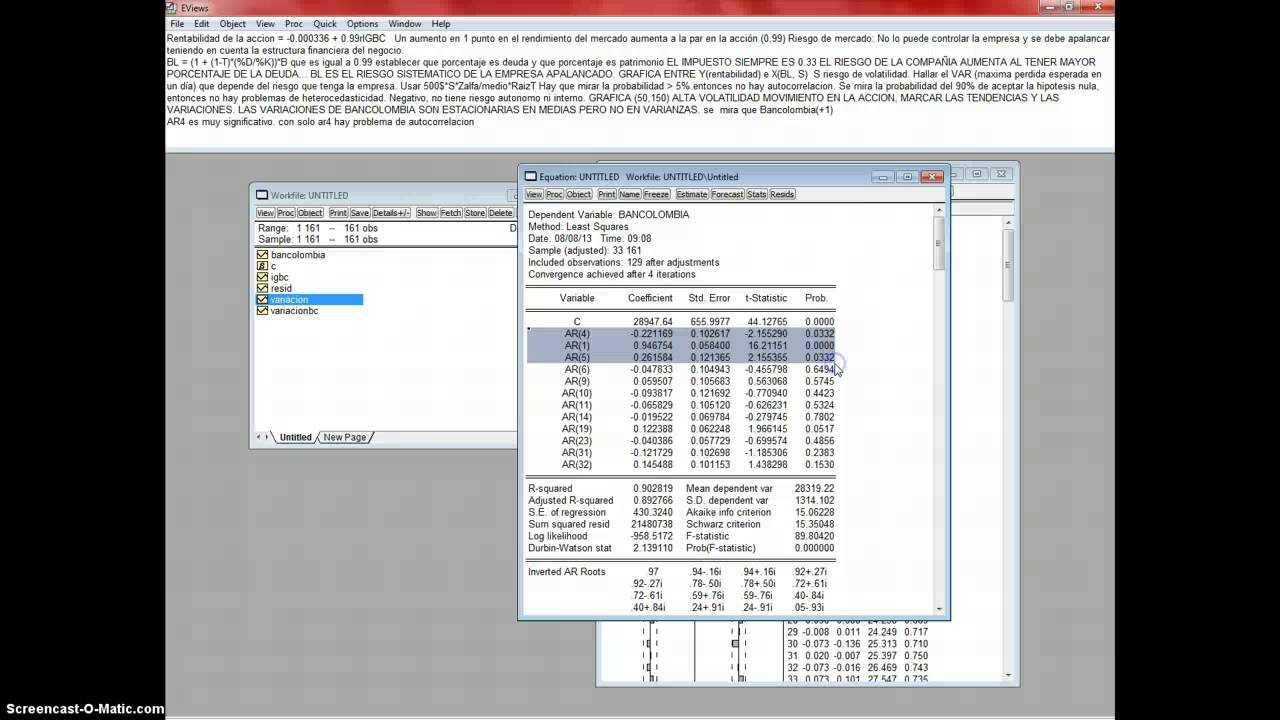Click the Workfile window title icon

[262, 195]
